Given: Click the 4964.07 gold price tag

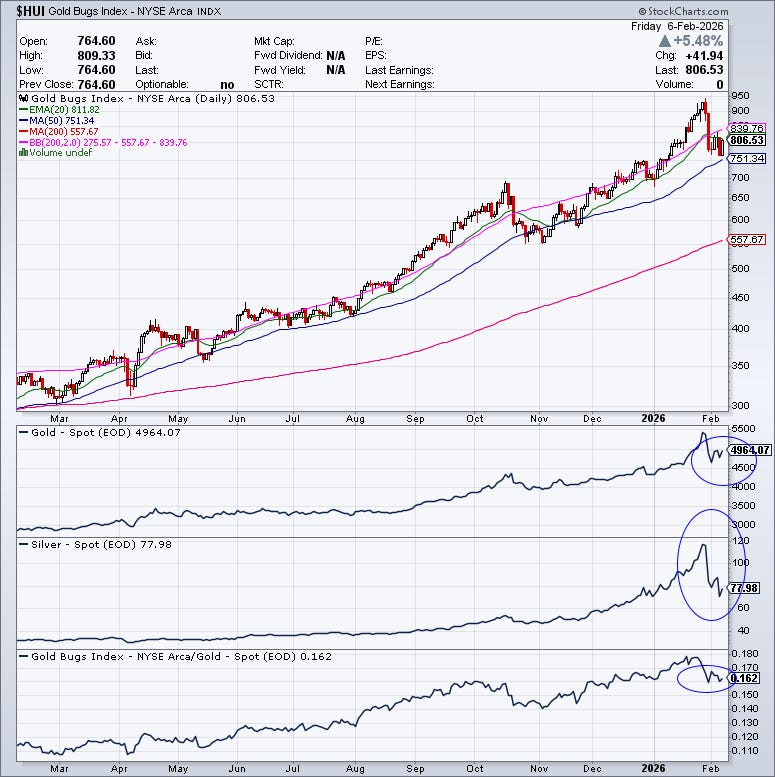Looking at the screenshot, I should click(x=749, y=450).
